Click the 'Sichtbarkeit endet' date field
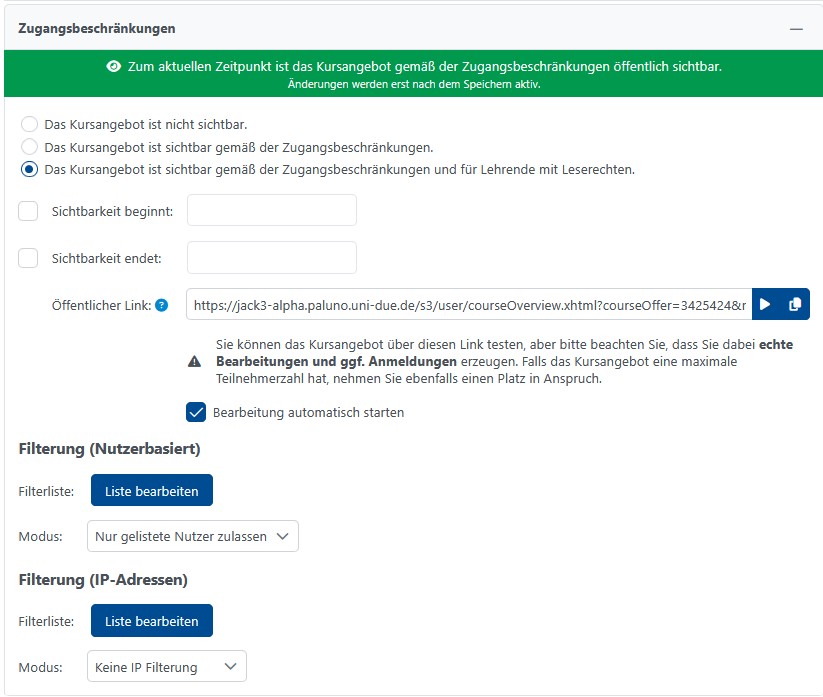Screen dimensions: 823x697 (272, 258)
